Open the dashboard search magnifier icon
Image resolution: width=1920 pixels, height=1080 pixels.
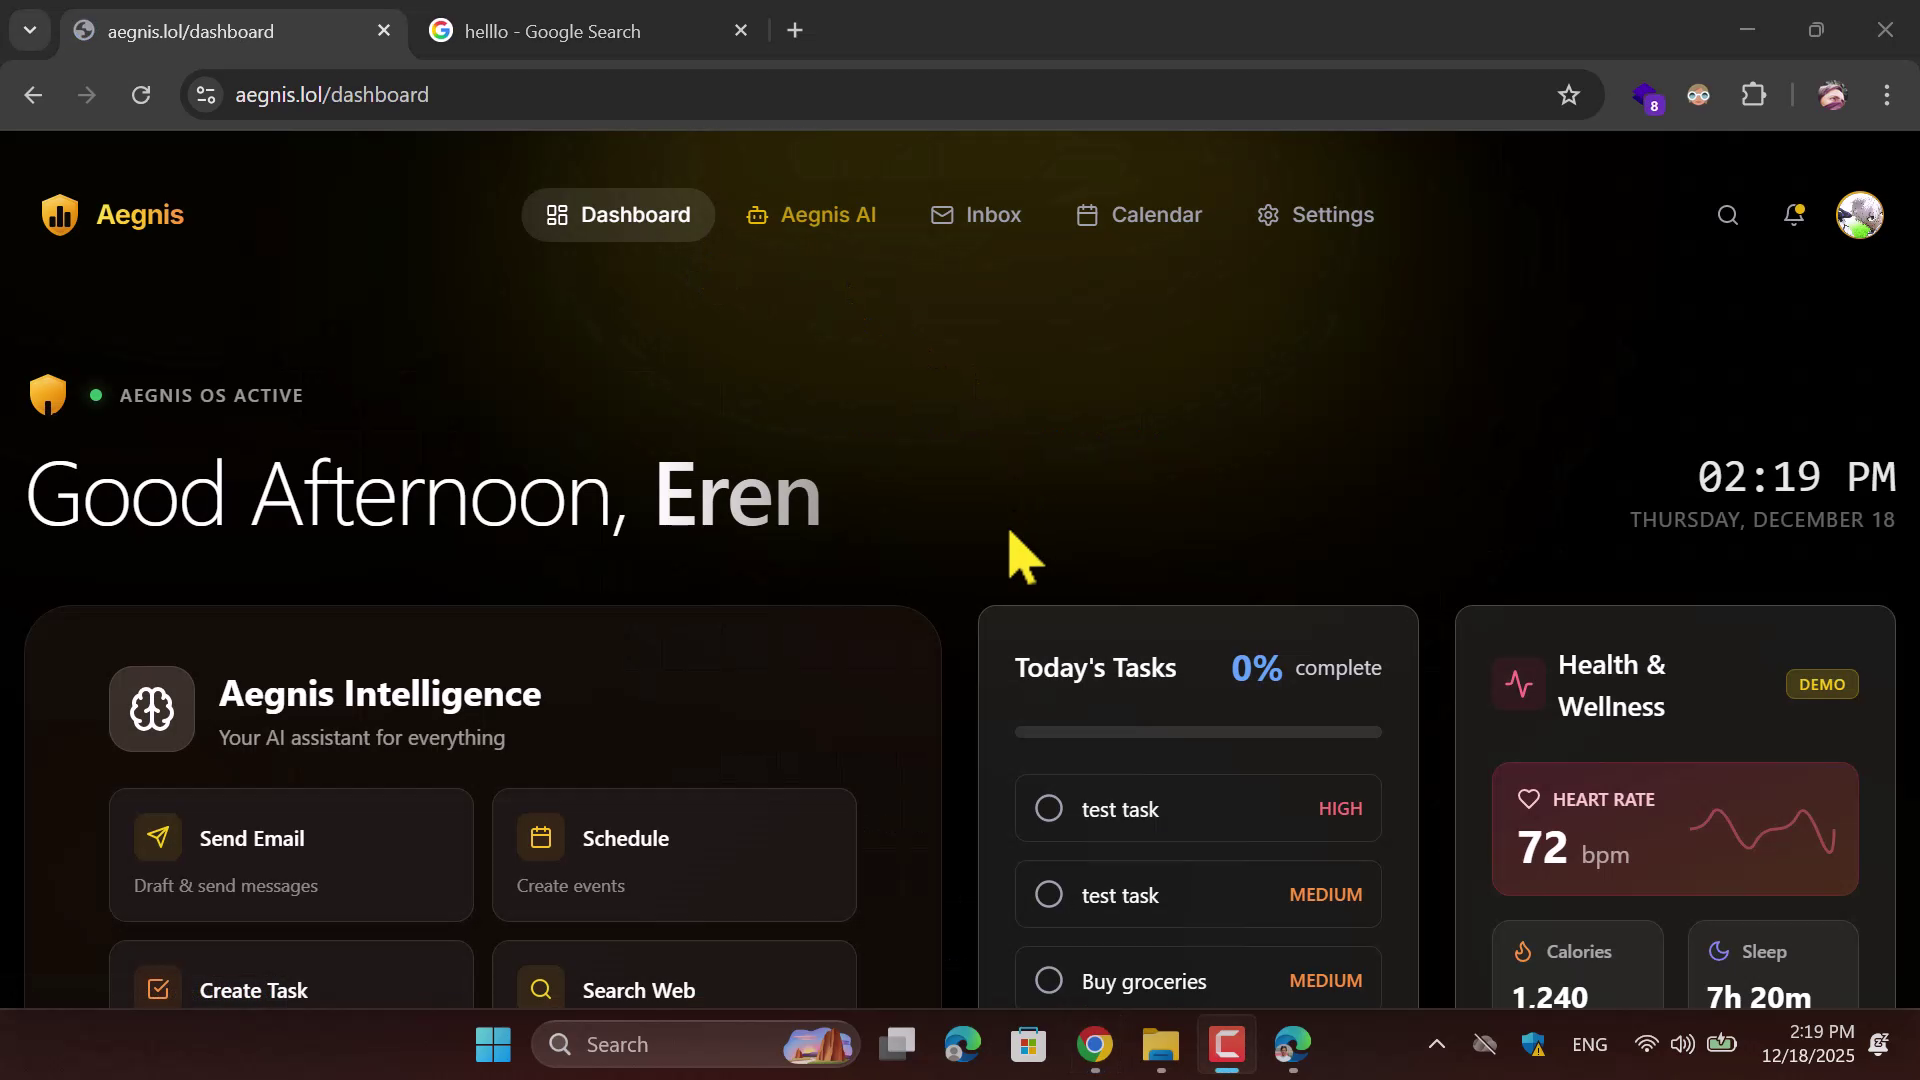point(1727,215)
